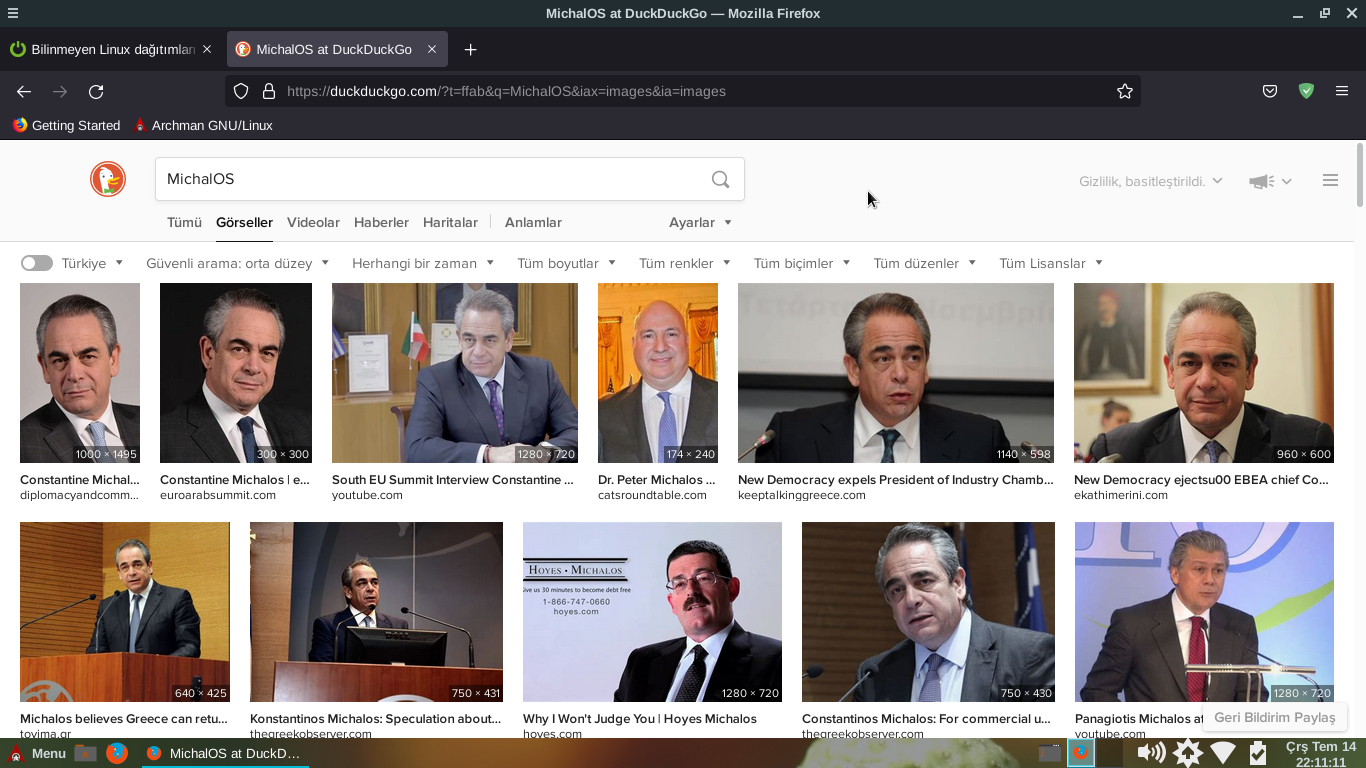Open the catsroundtable.com source link
Image resolution: width=1366 pixels, height=768 pixels.
click(x=652, y=495)
